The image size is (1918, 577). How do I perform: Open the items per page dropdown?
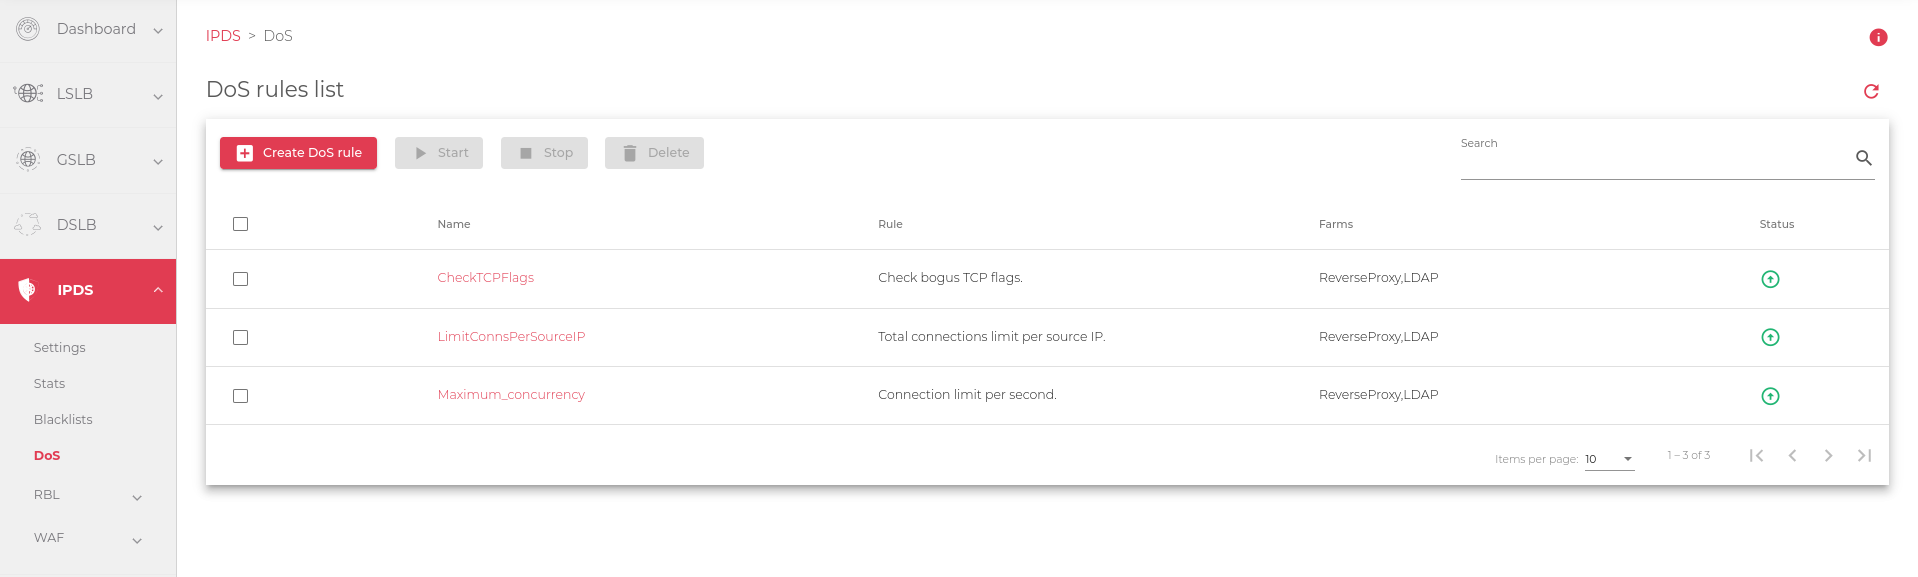[x=1609, y=459]
